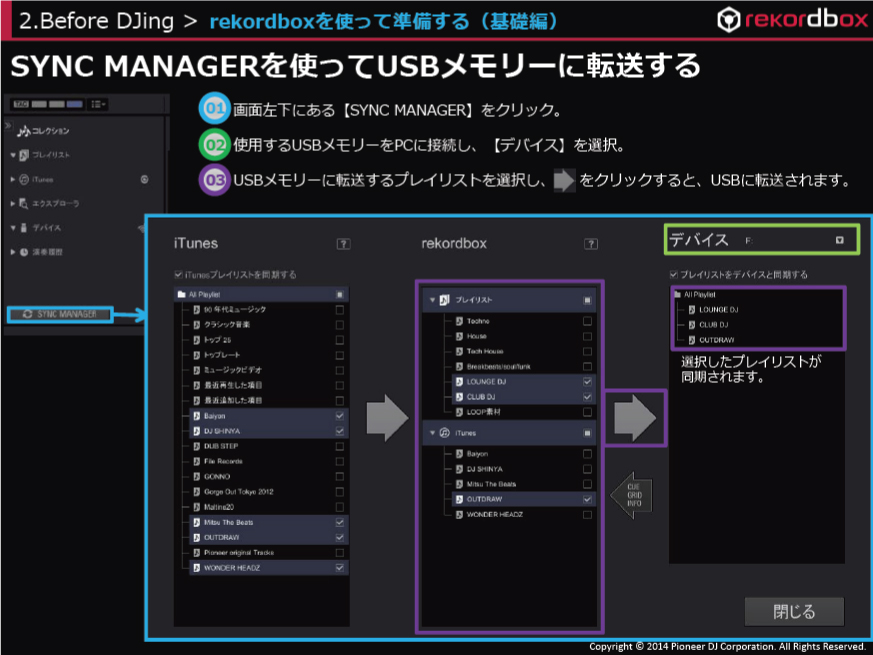The image size is (873, 655).
Task: Click the CUE GRID INFO left arrow
Action: [632, 495]
